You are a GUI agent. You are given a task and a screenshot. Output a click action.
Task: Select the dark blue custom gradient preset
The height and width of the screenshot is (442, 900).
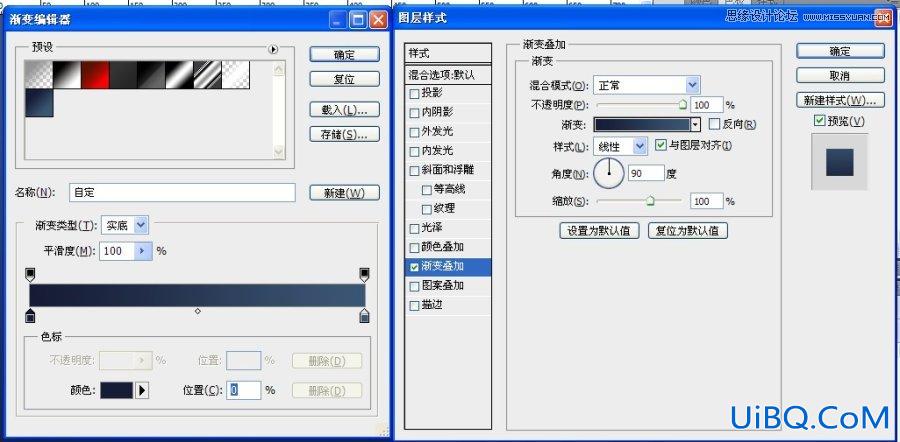39,103
